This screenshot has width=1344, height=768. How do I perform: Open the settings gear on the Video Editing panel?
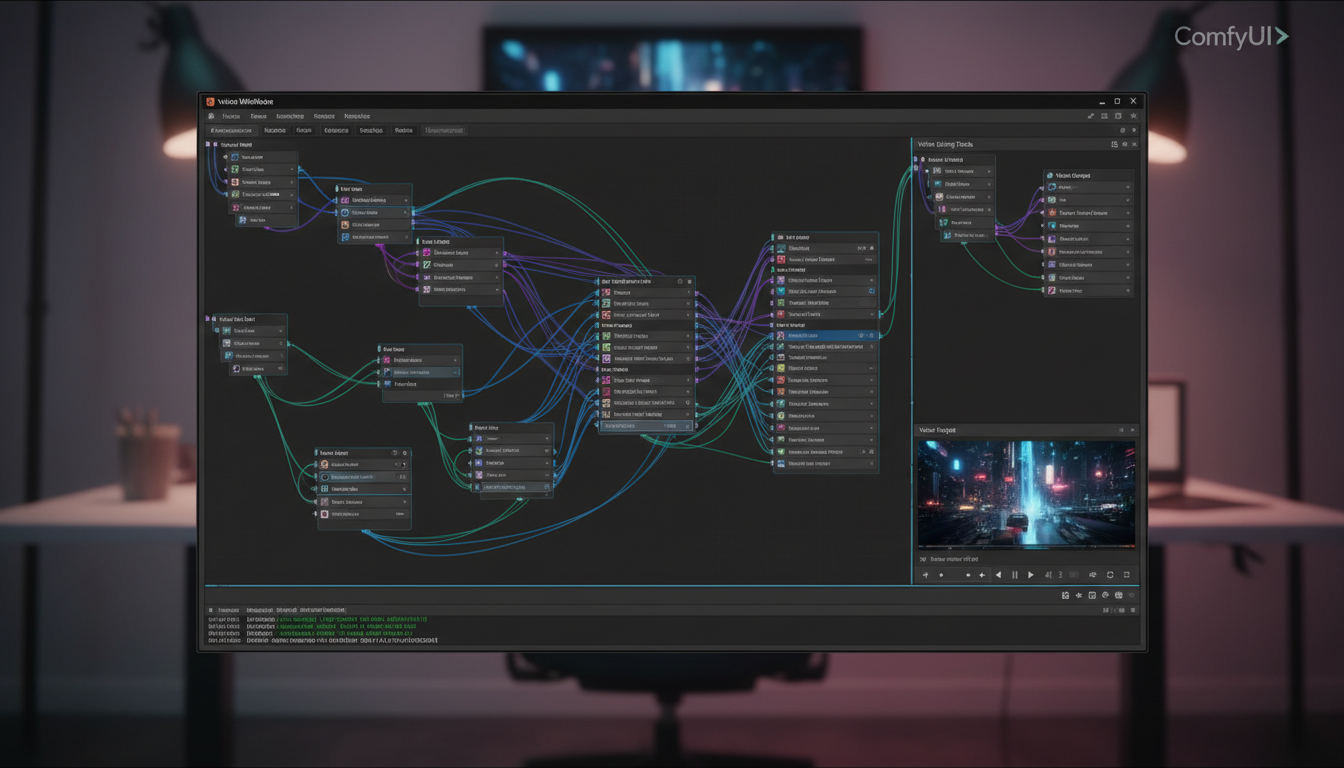tap(1125, 144)
